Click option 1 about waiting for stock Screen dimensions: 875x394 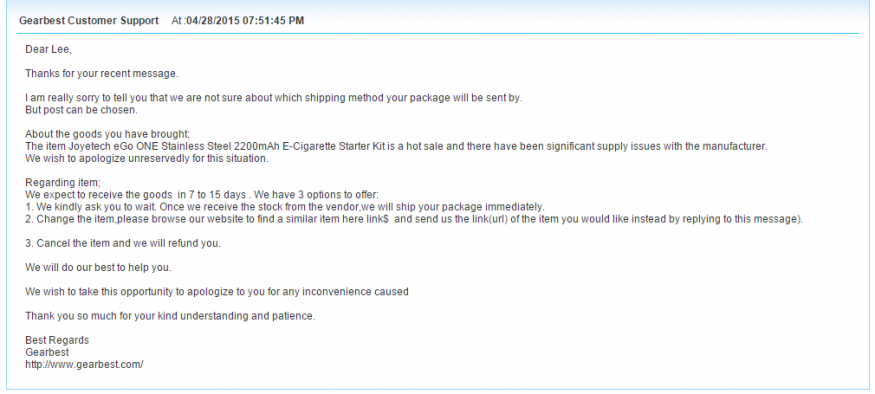285,207
